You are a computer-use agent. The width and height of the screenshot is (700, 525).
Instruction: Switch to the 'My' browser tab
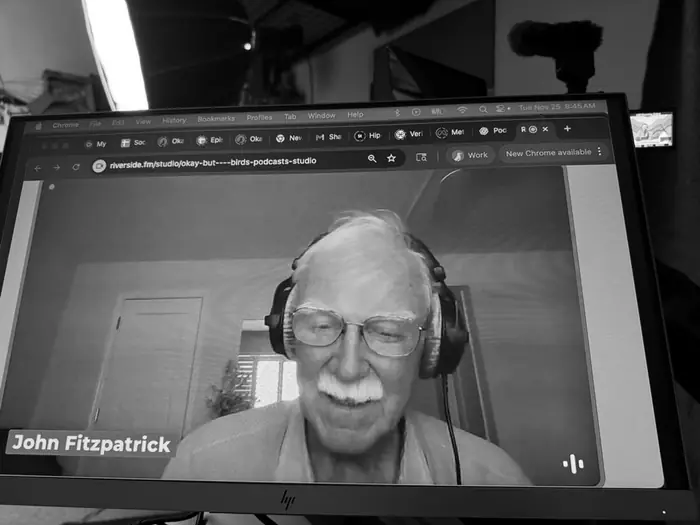(x=96, y=144)
